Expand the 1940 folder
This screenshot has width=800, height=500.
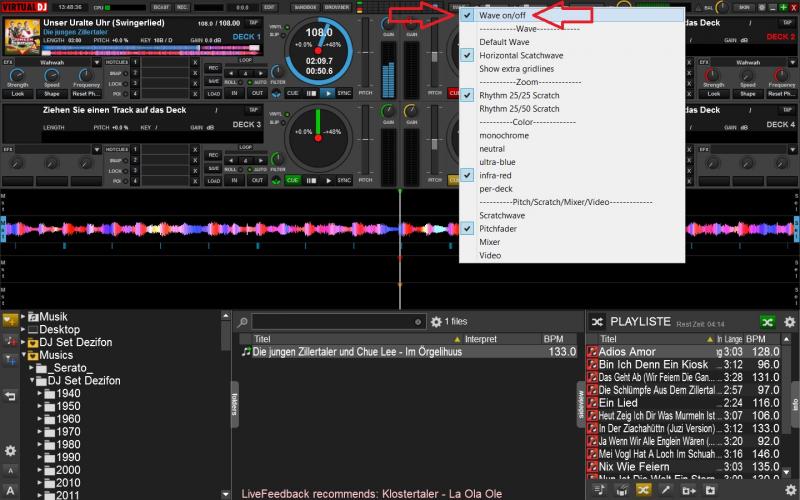[41, 394]
